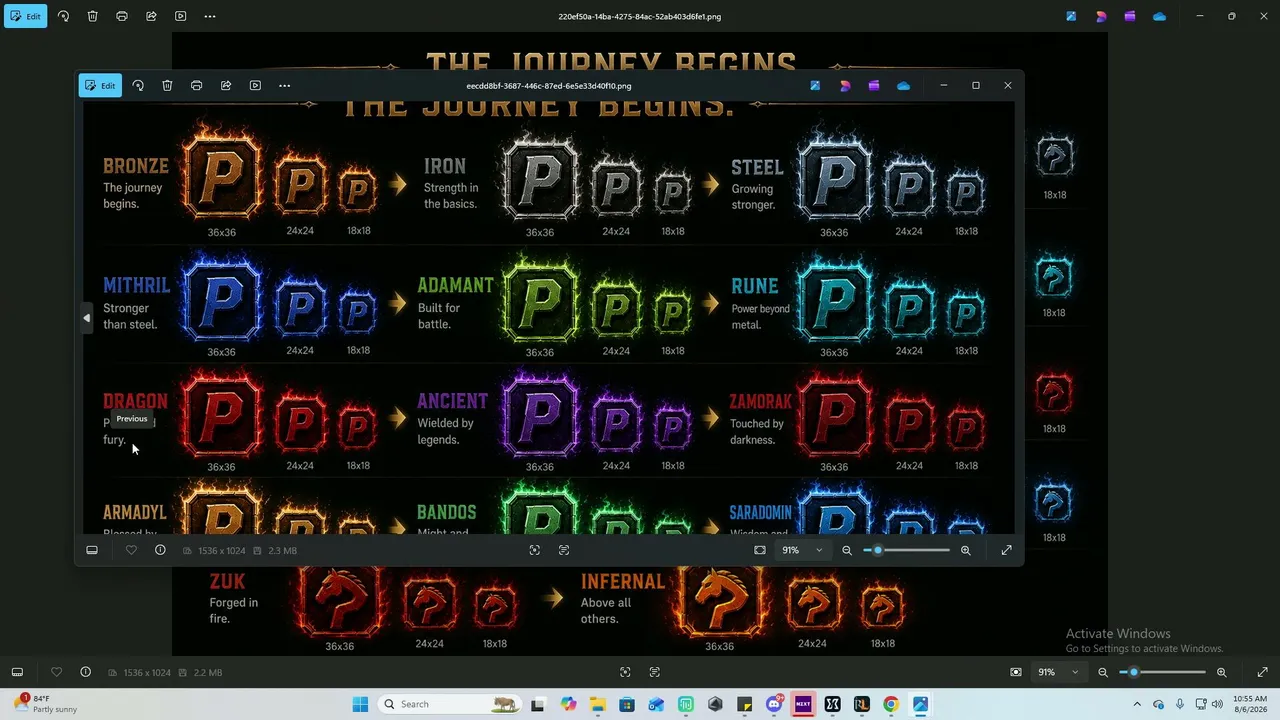The width and height of the screenshot is (1280, 720).
Task: Show file info in the front Photos window
Action: [x=160, y=550]
